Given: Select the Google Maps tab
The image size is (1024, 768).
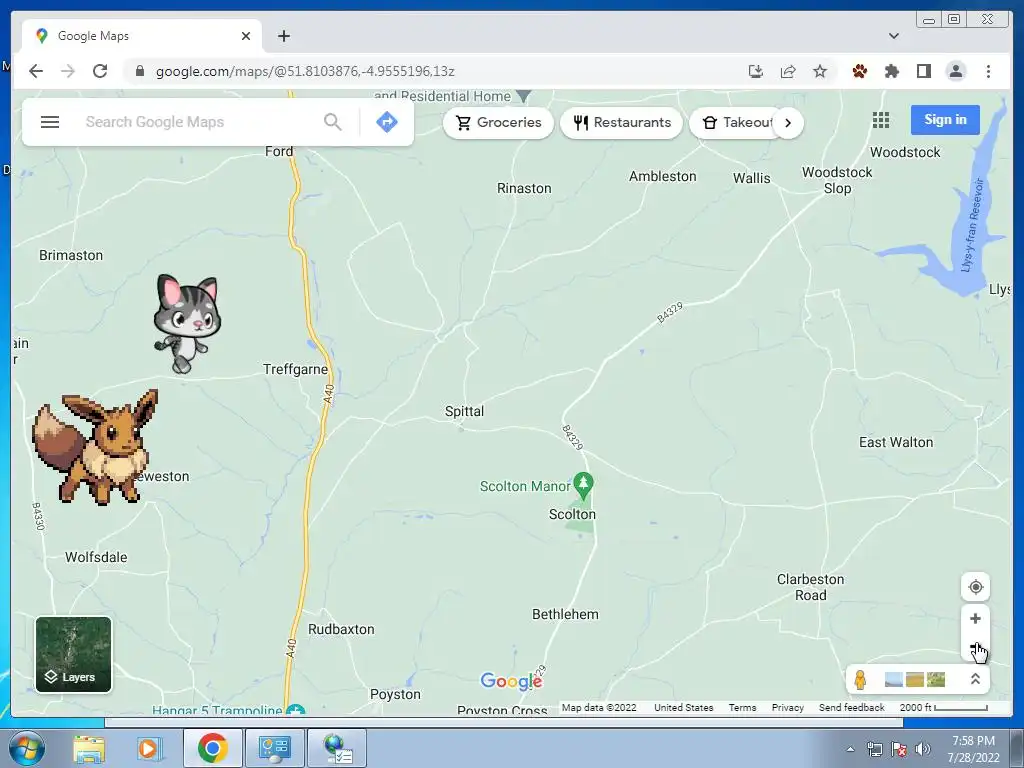Looking at the screenshot, I should [142, 36].
